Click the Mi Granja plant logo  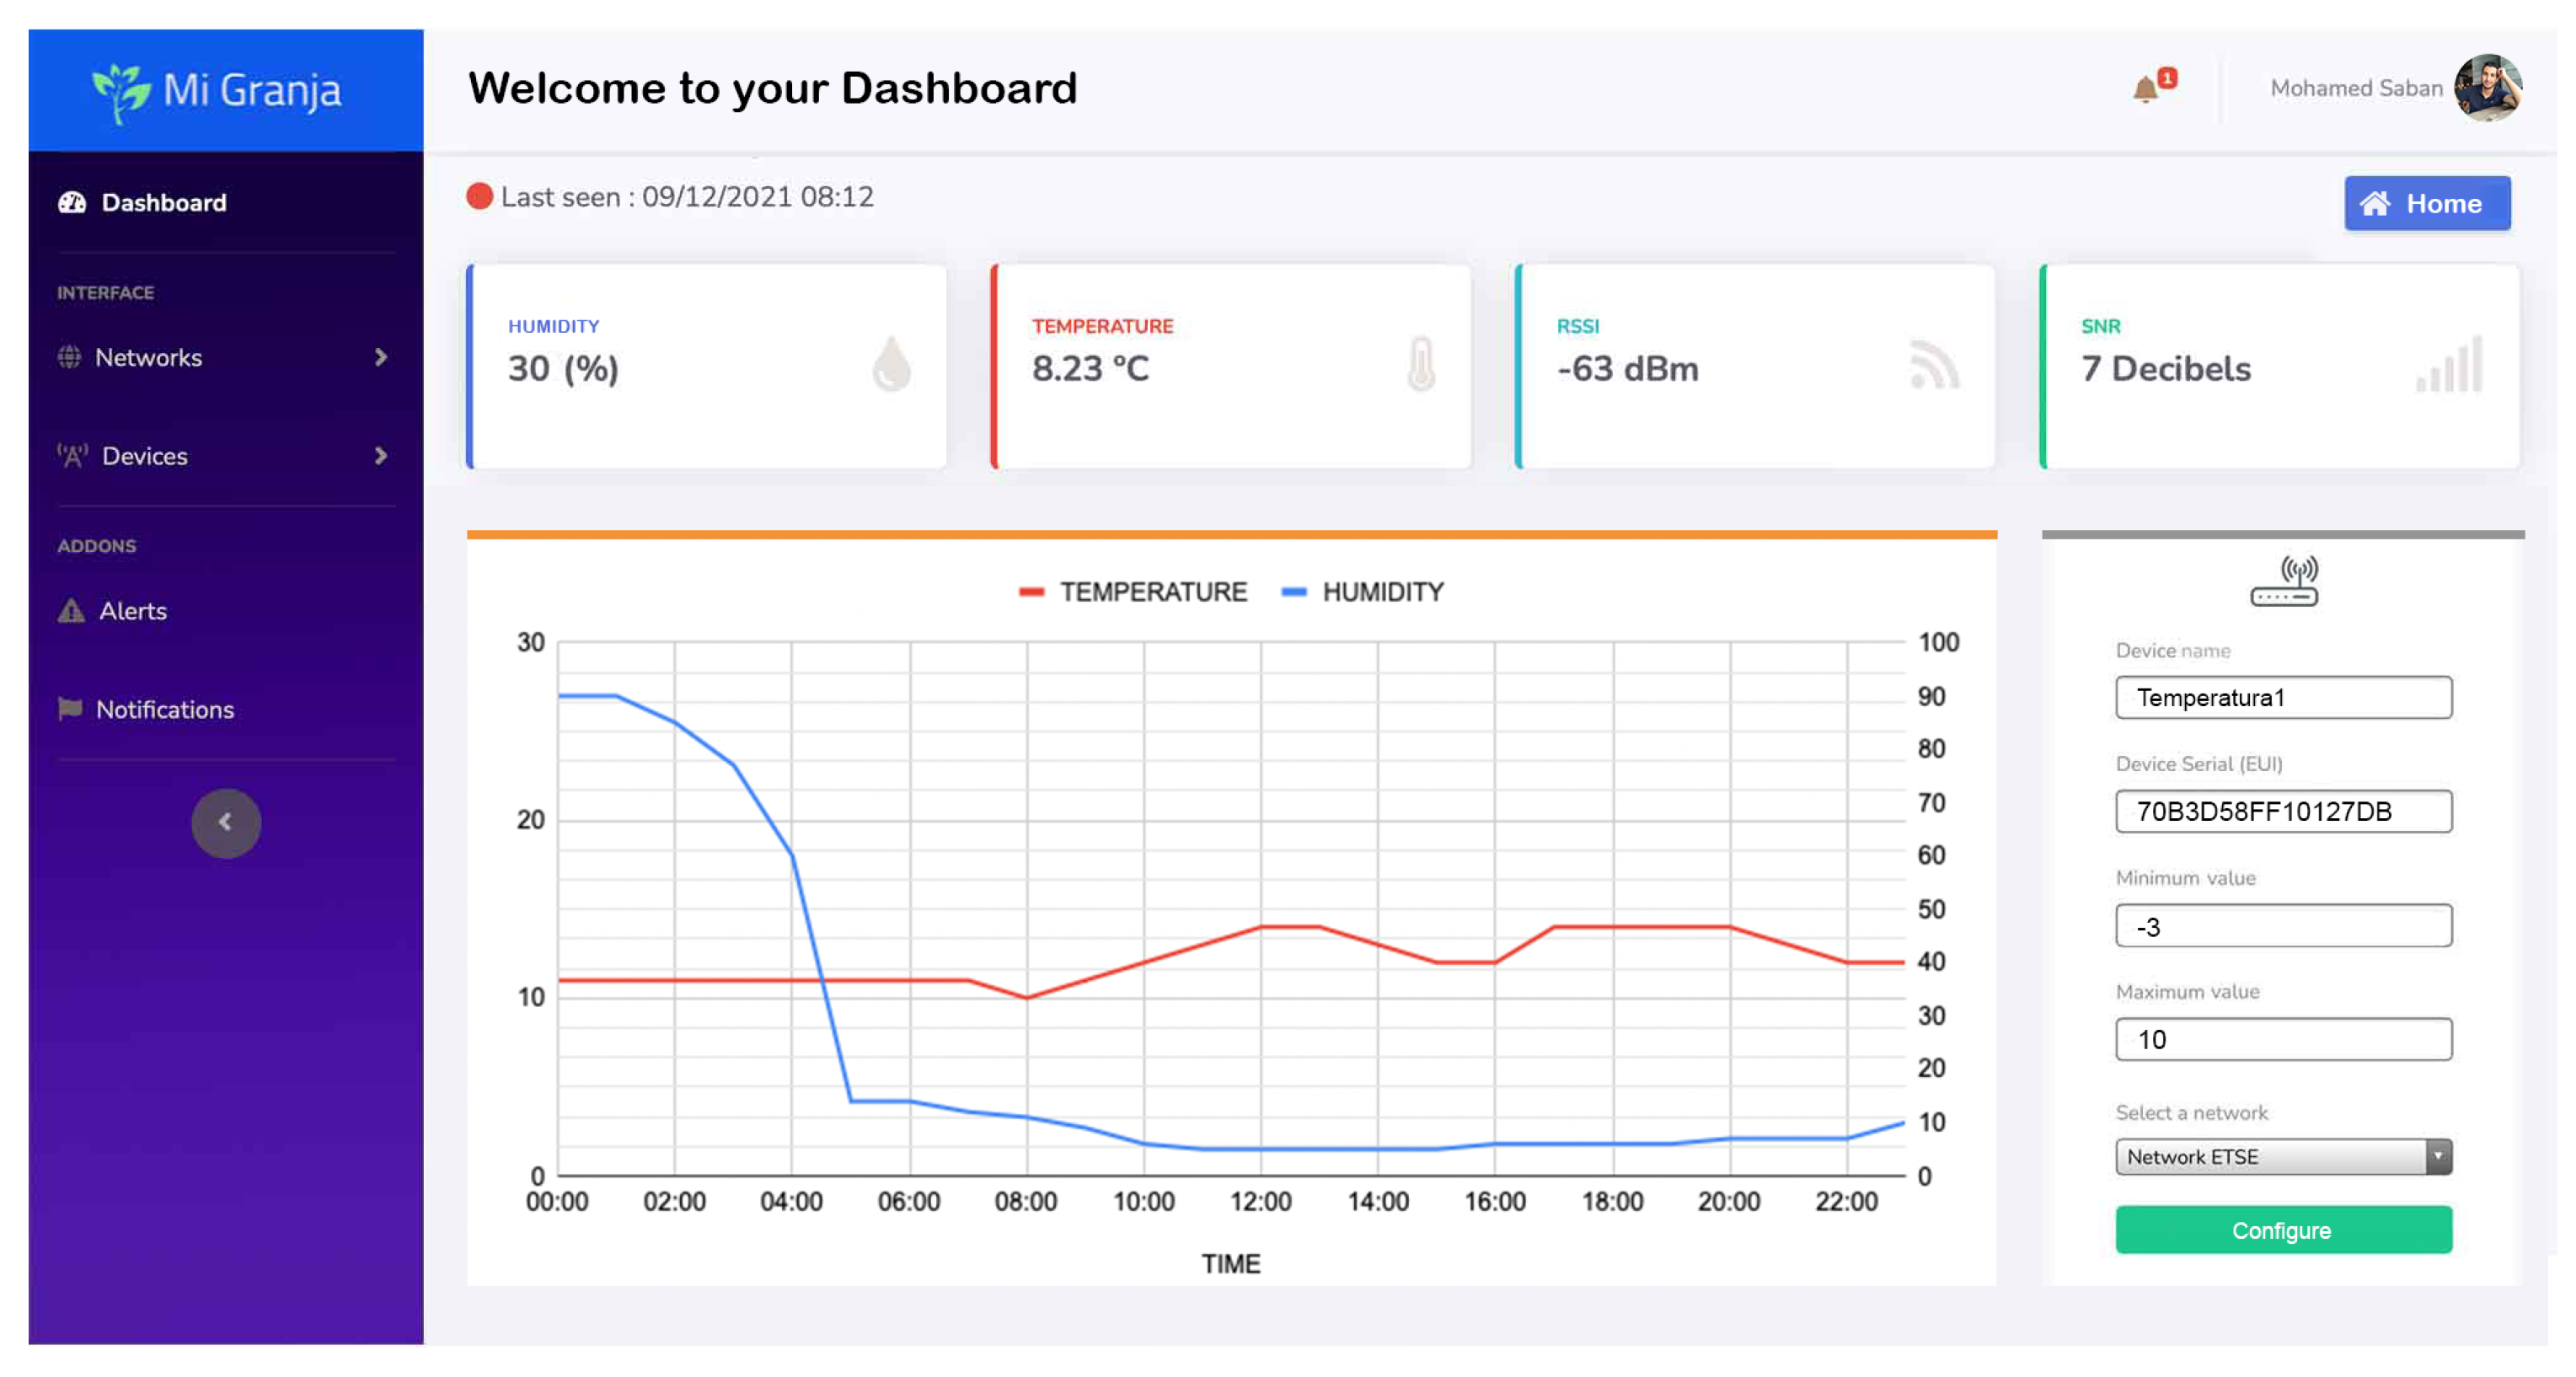pyautogui.click(x=121, y=93)
